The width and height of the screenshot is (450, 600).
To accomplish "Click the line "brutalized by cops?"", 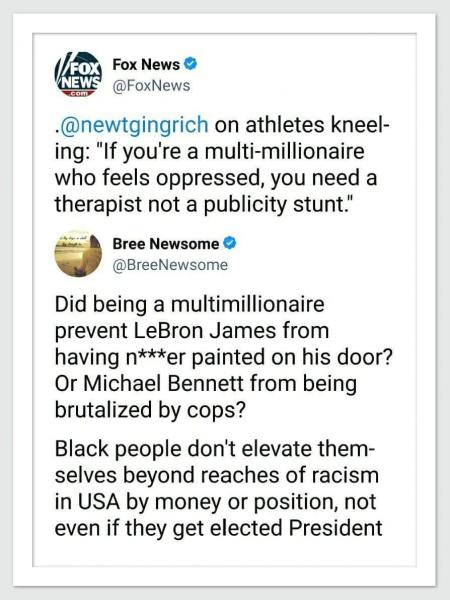I will click(x=150, y=410).
